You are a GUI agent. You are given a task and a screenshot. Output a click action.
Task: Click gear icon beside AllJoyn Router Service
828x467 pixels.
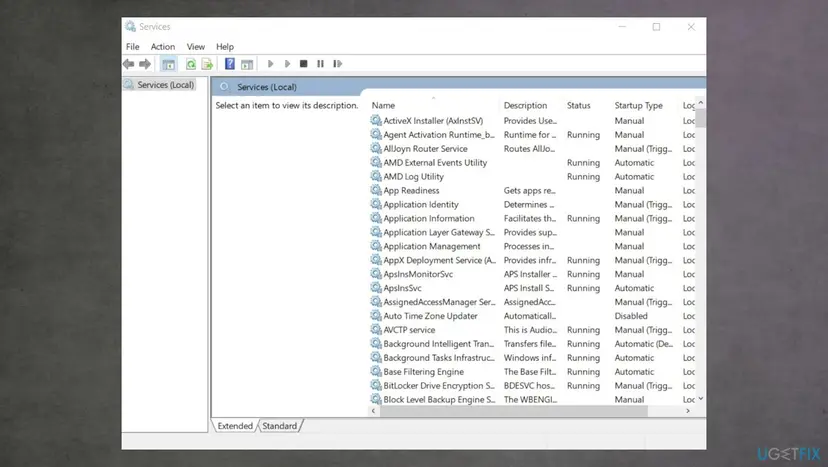click(x=375, y=148)
